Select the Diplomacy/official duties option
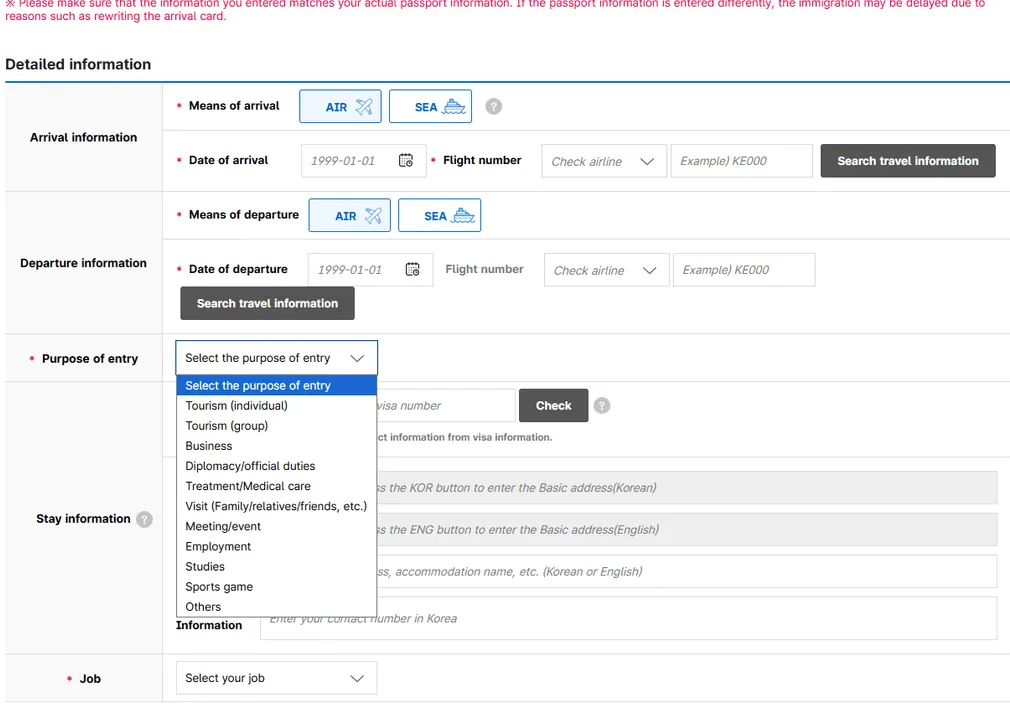This screenshot has width=1010, height=707. 276,466
